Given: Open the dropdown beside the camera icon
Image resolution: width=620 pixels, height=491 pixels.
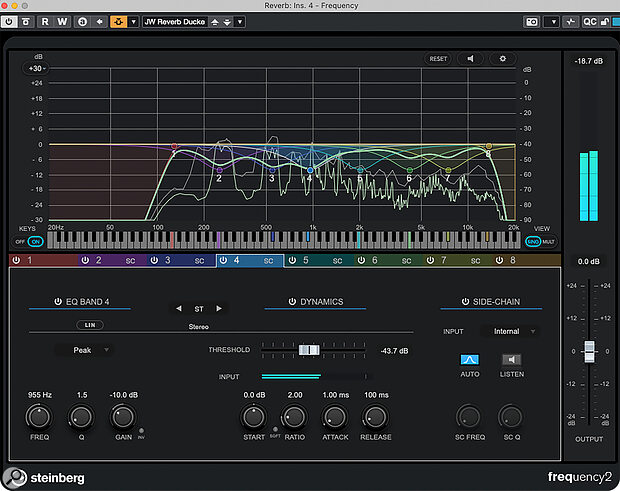Looking at the screenshot, I should click(x=552, y=22).
